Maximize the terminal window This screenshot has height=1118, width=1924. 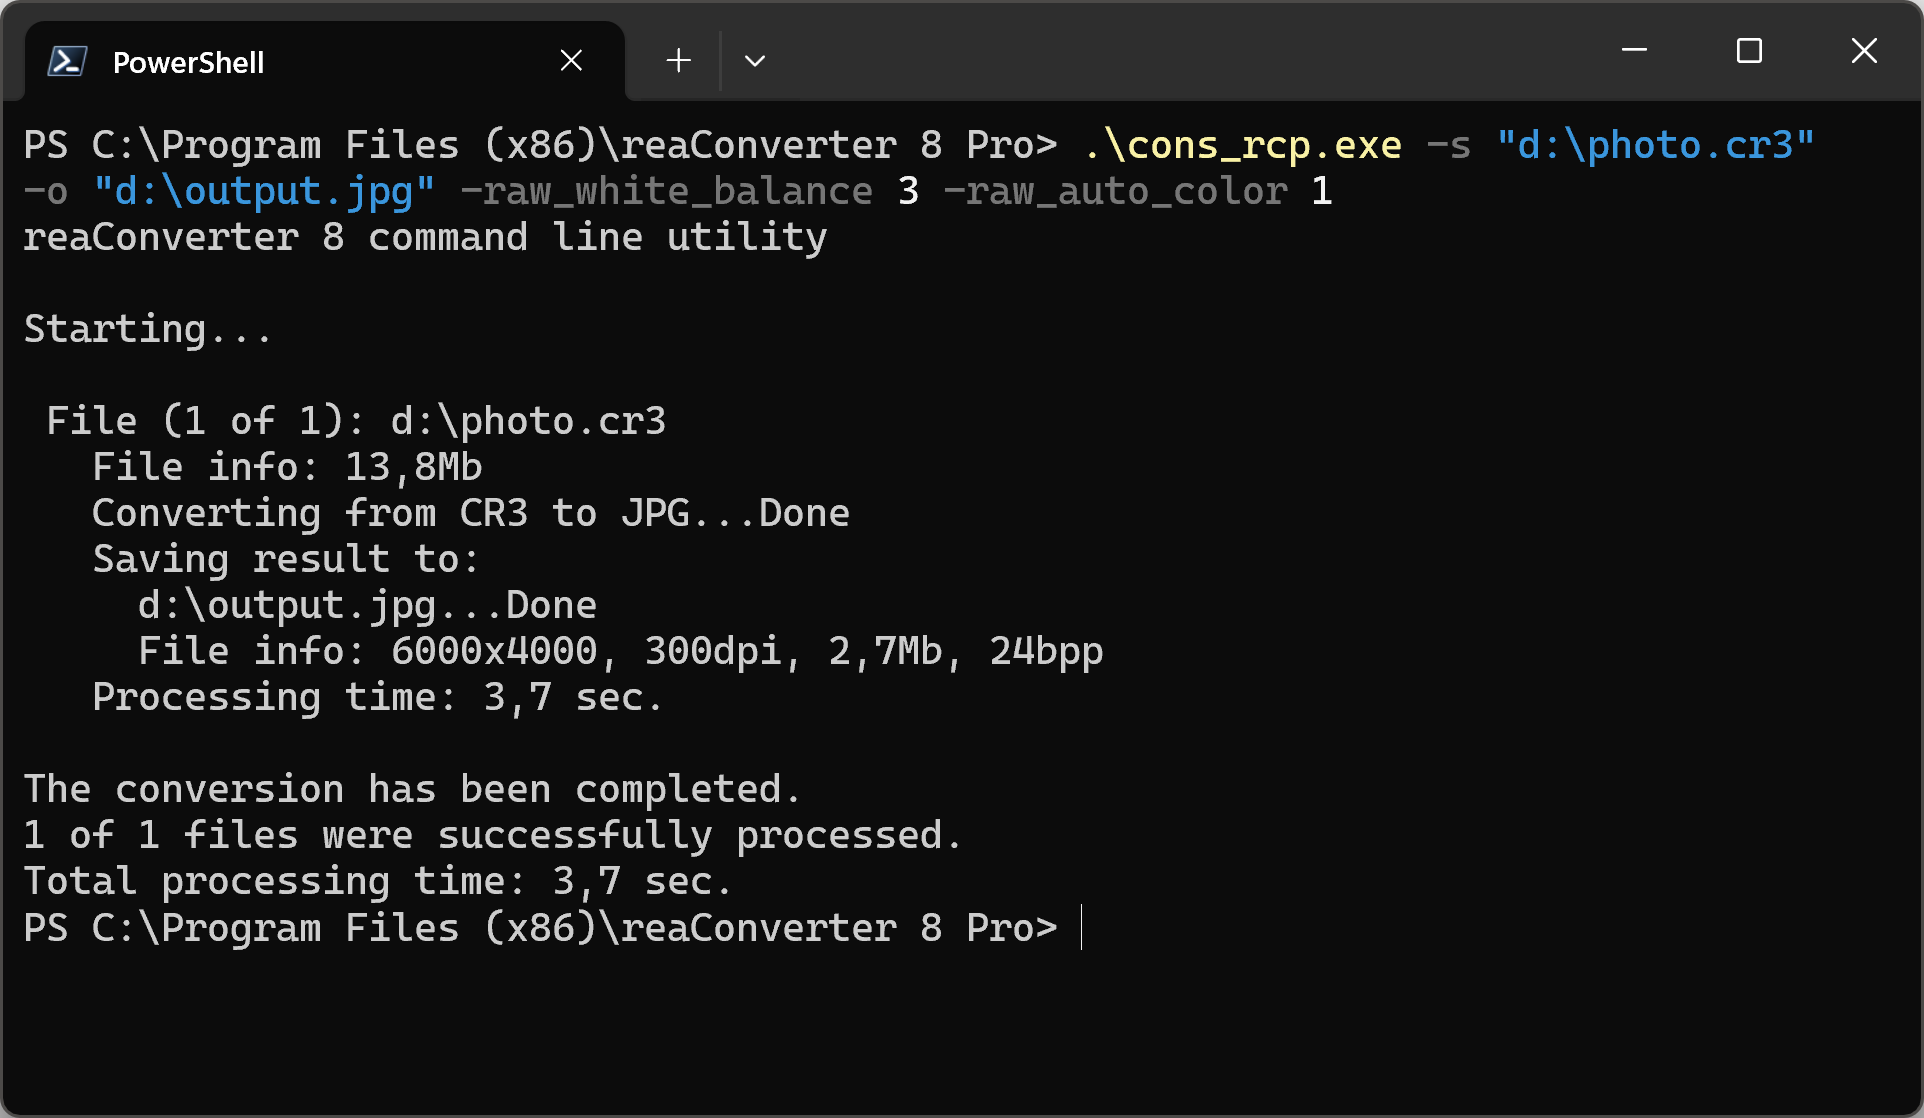pos(1749,50)
